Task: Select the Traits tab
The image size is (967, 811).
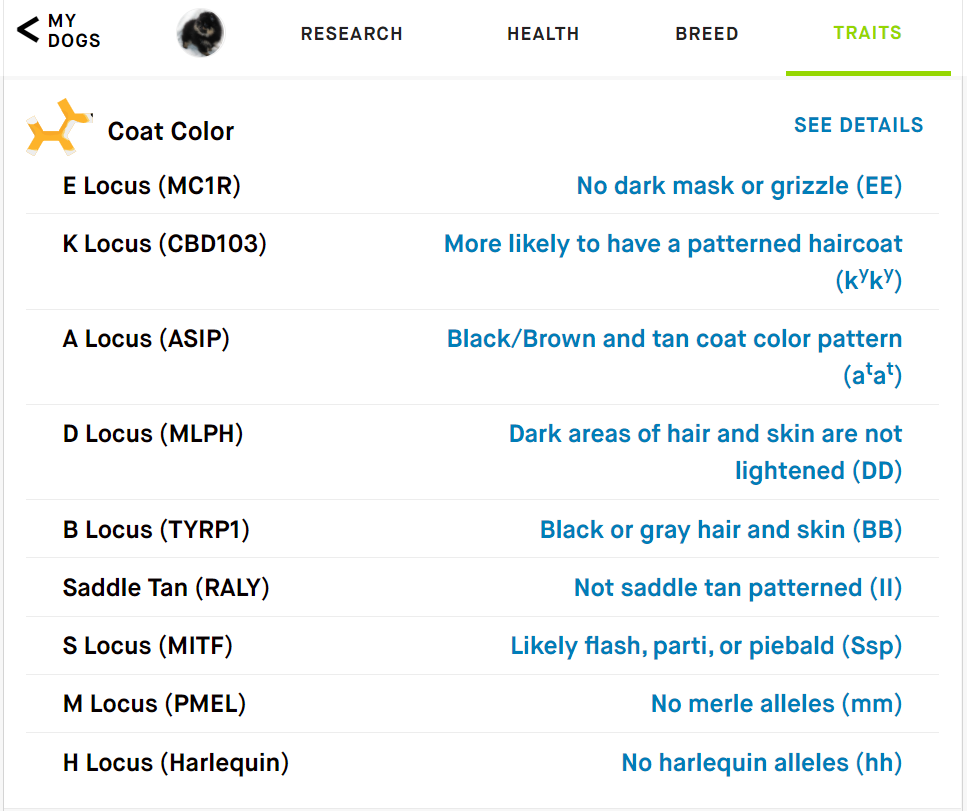Action: [x=868, y=33]
